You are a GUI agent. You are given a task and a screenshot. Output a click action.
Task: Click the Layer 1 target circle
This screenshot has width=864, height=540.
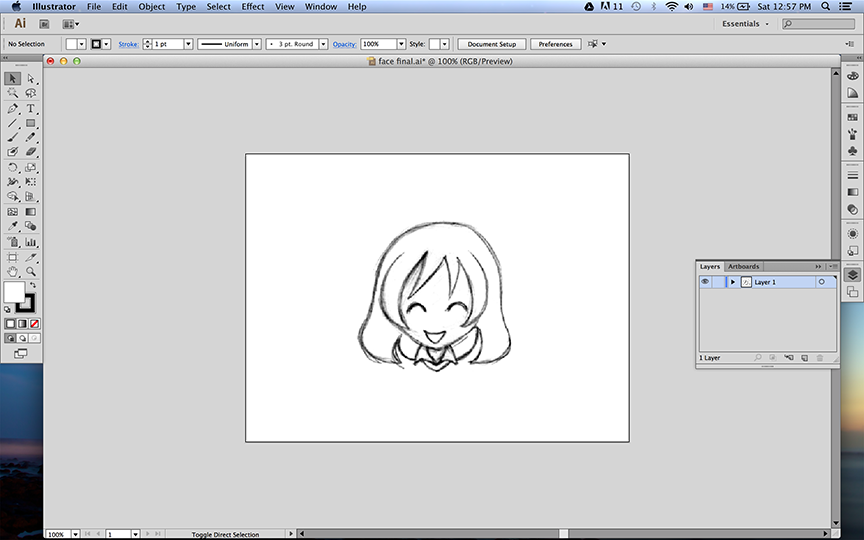click(822, 282)
